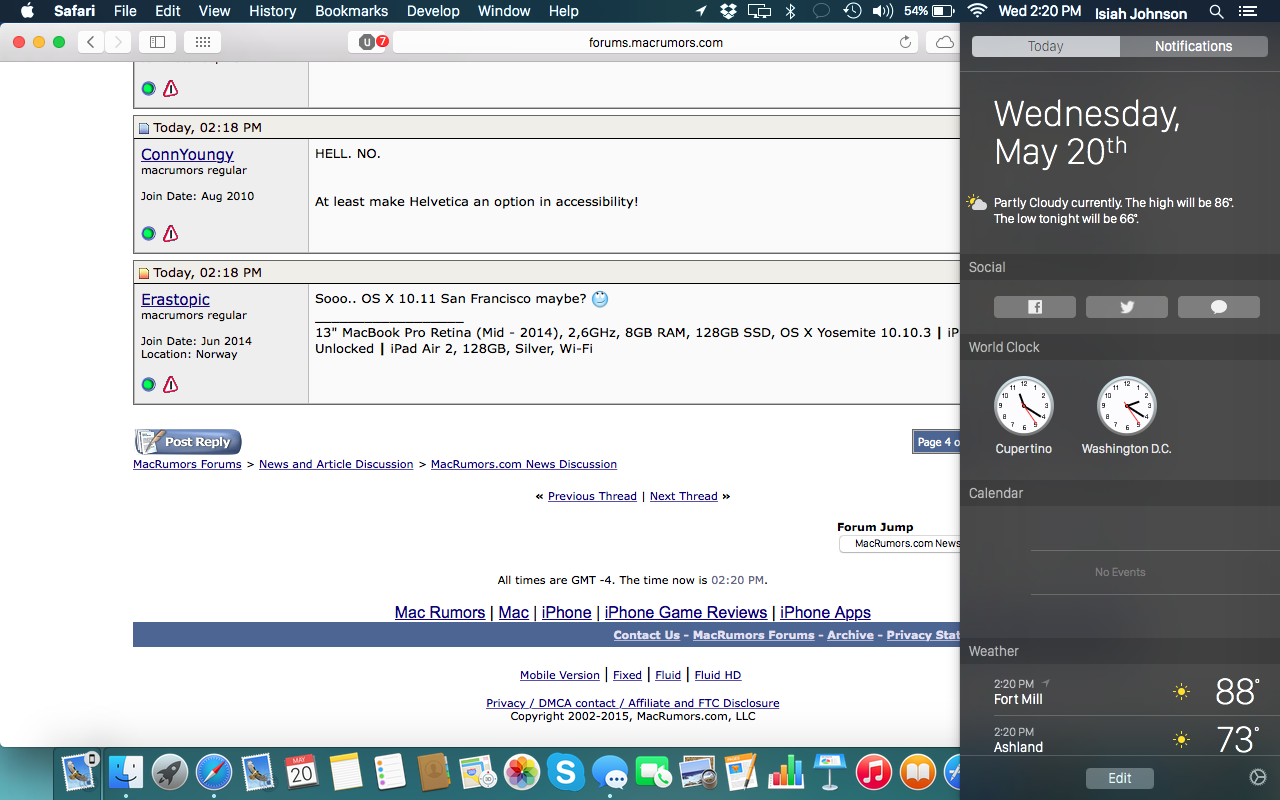This screenshot has width=1280, height=800.
Task: Click the volume icon in menu bar
Action: coord(882,11)
